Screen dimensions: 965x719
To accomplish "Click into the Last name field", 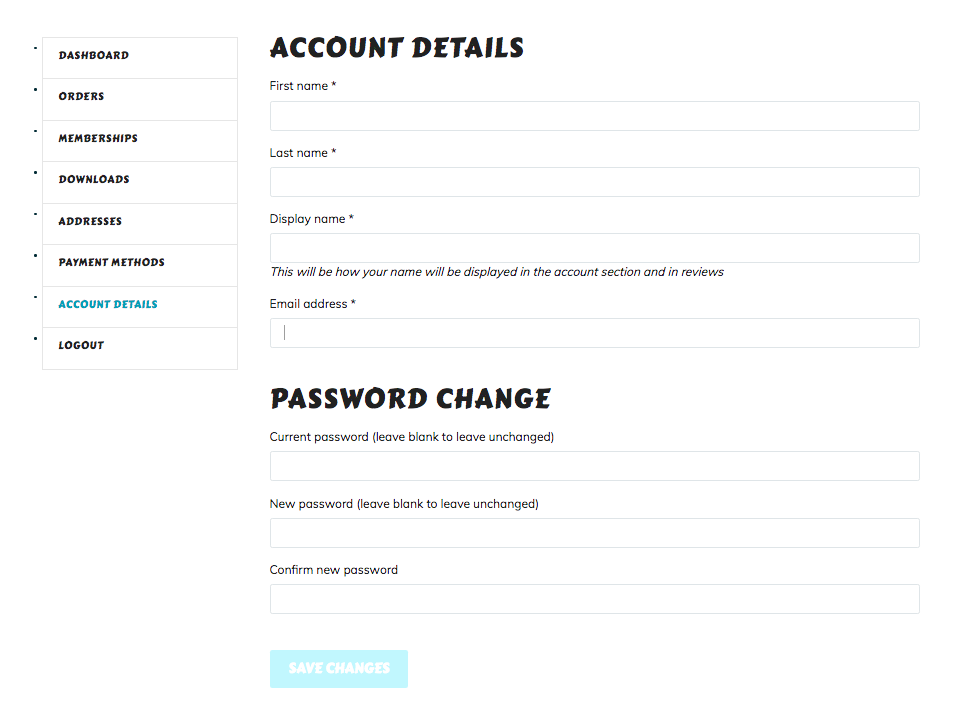I will pos(594,182).
